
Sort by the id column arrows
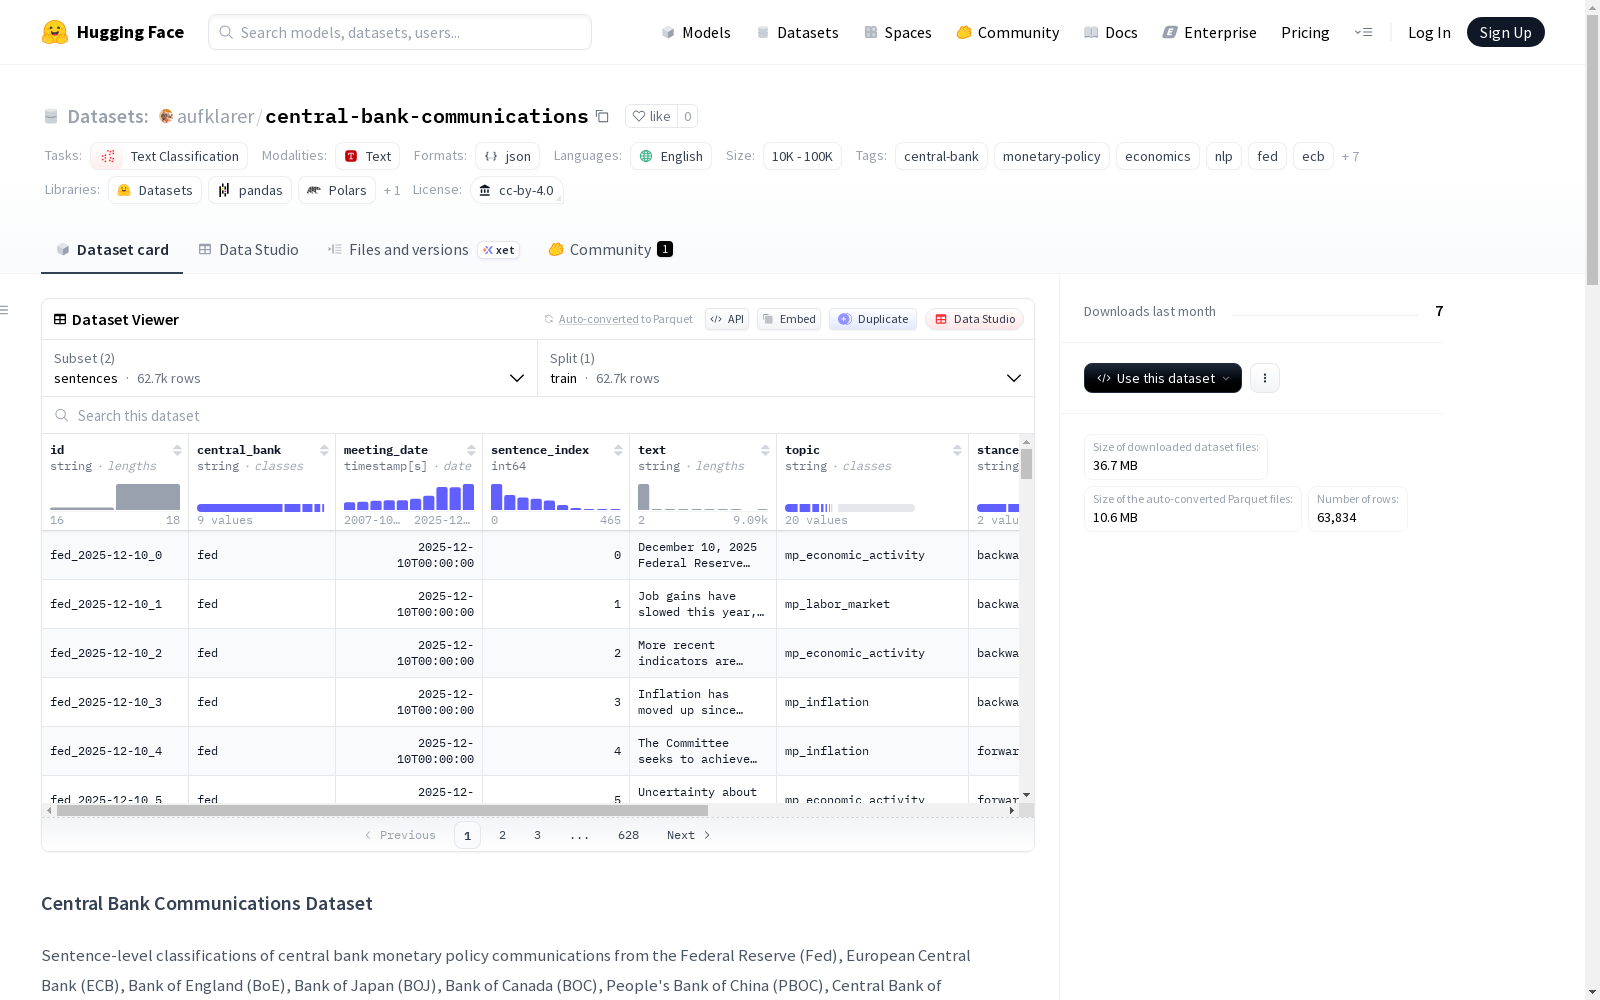click(177, 450)
